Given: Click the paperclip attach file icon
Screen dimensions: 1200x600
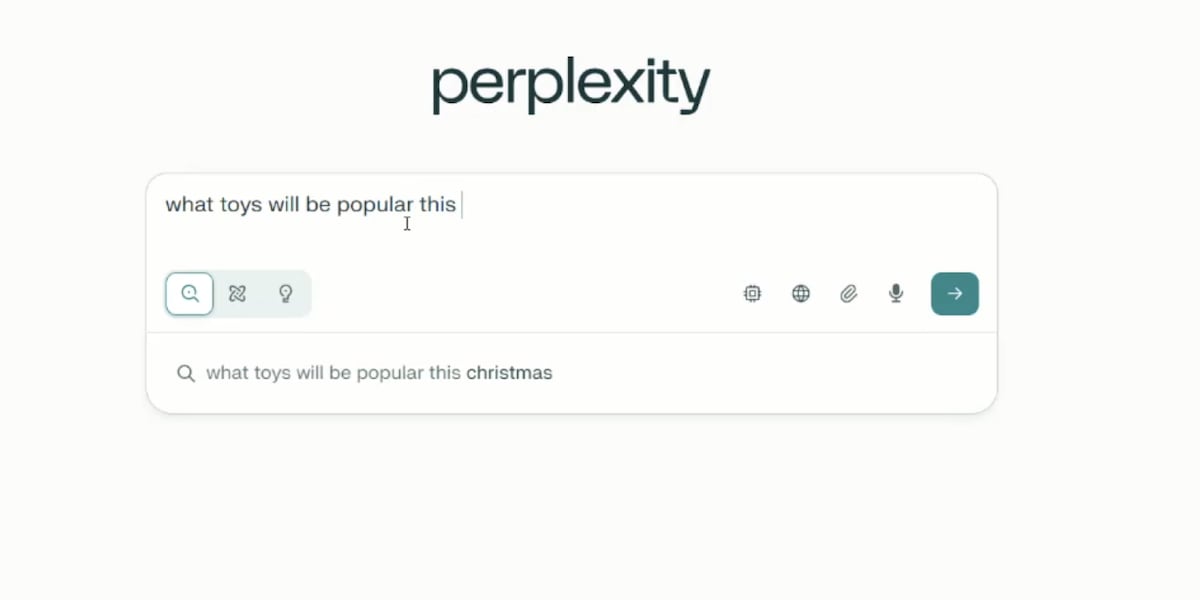Looking at the screenshot, I should point(848,294).
